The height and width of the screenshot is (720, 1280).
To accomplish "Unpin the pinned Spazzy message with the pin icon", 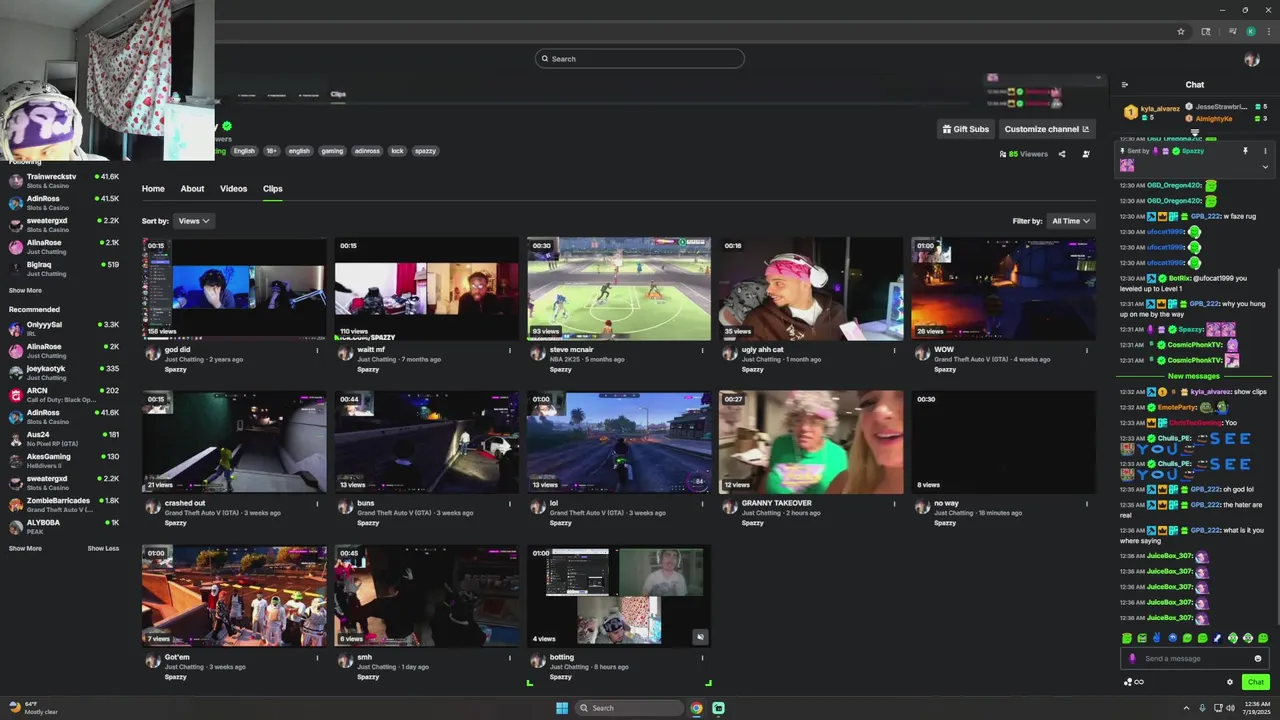I will point(1245,151).
